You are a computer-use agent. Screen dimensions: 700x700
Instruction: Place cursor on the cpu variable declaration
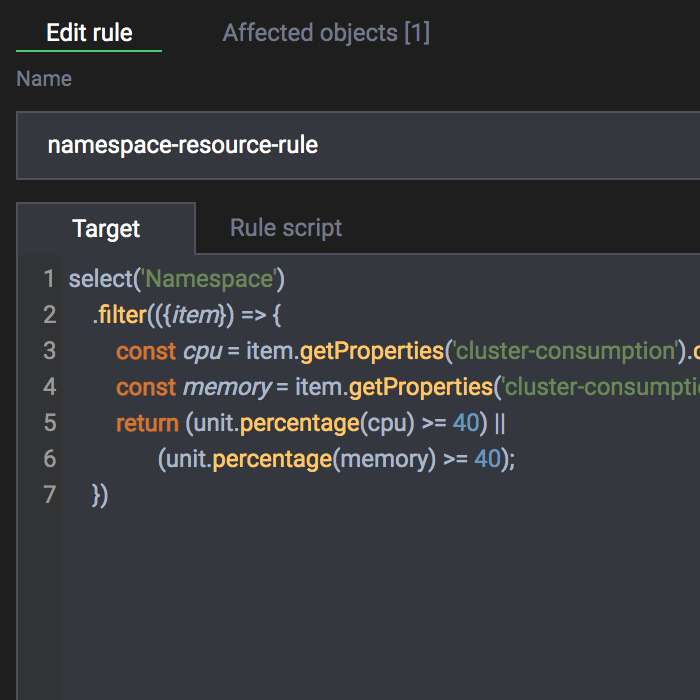(202, 351)
